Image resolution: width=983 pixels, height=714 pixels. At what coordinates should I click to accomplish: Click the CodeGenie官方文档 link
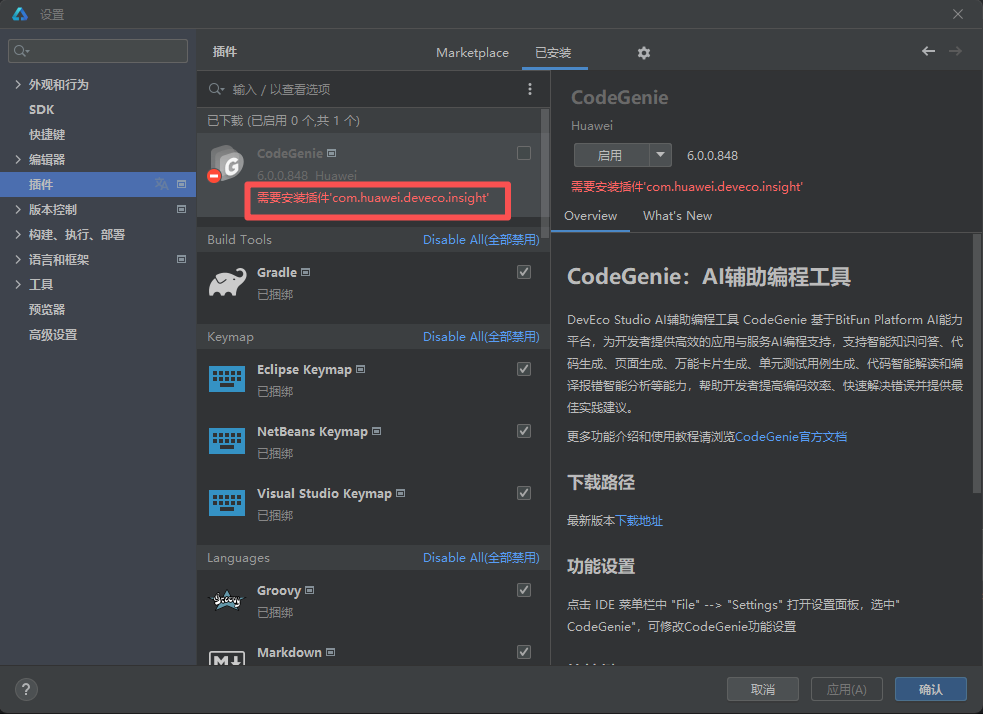[x=791, y=437]
